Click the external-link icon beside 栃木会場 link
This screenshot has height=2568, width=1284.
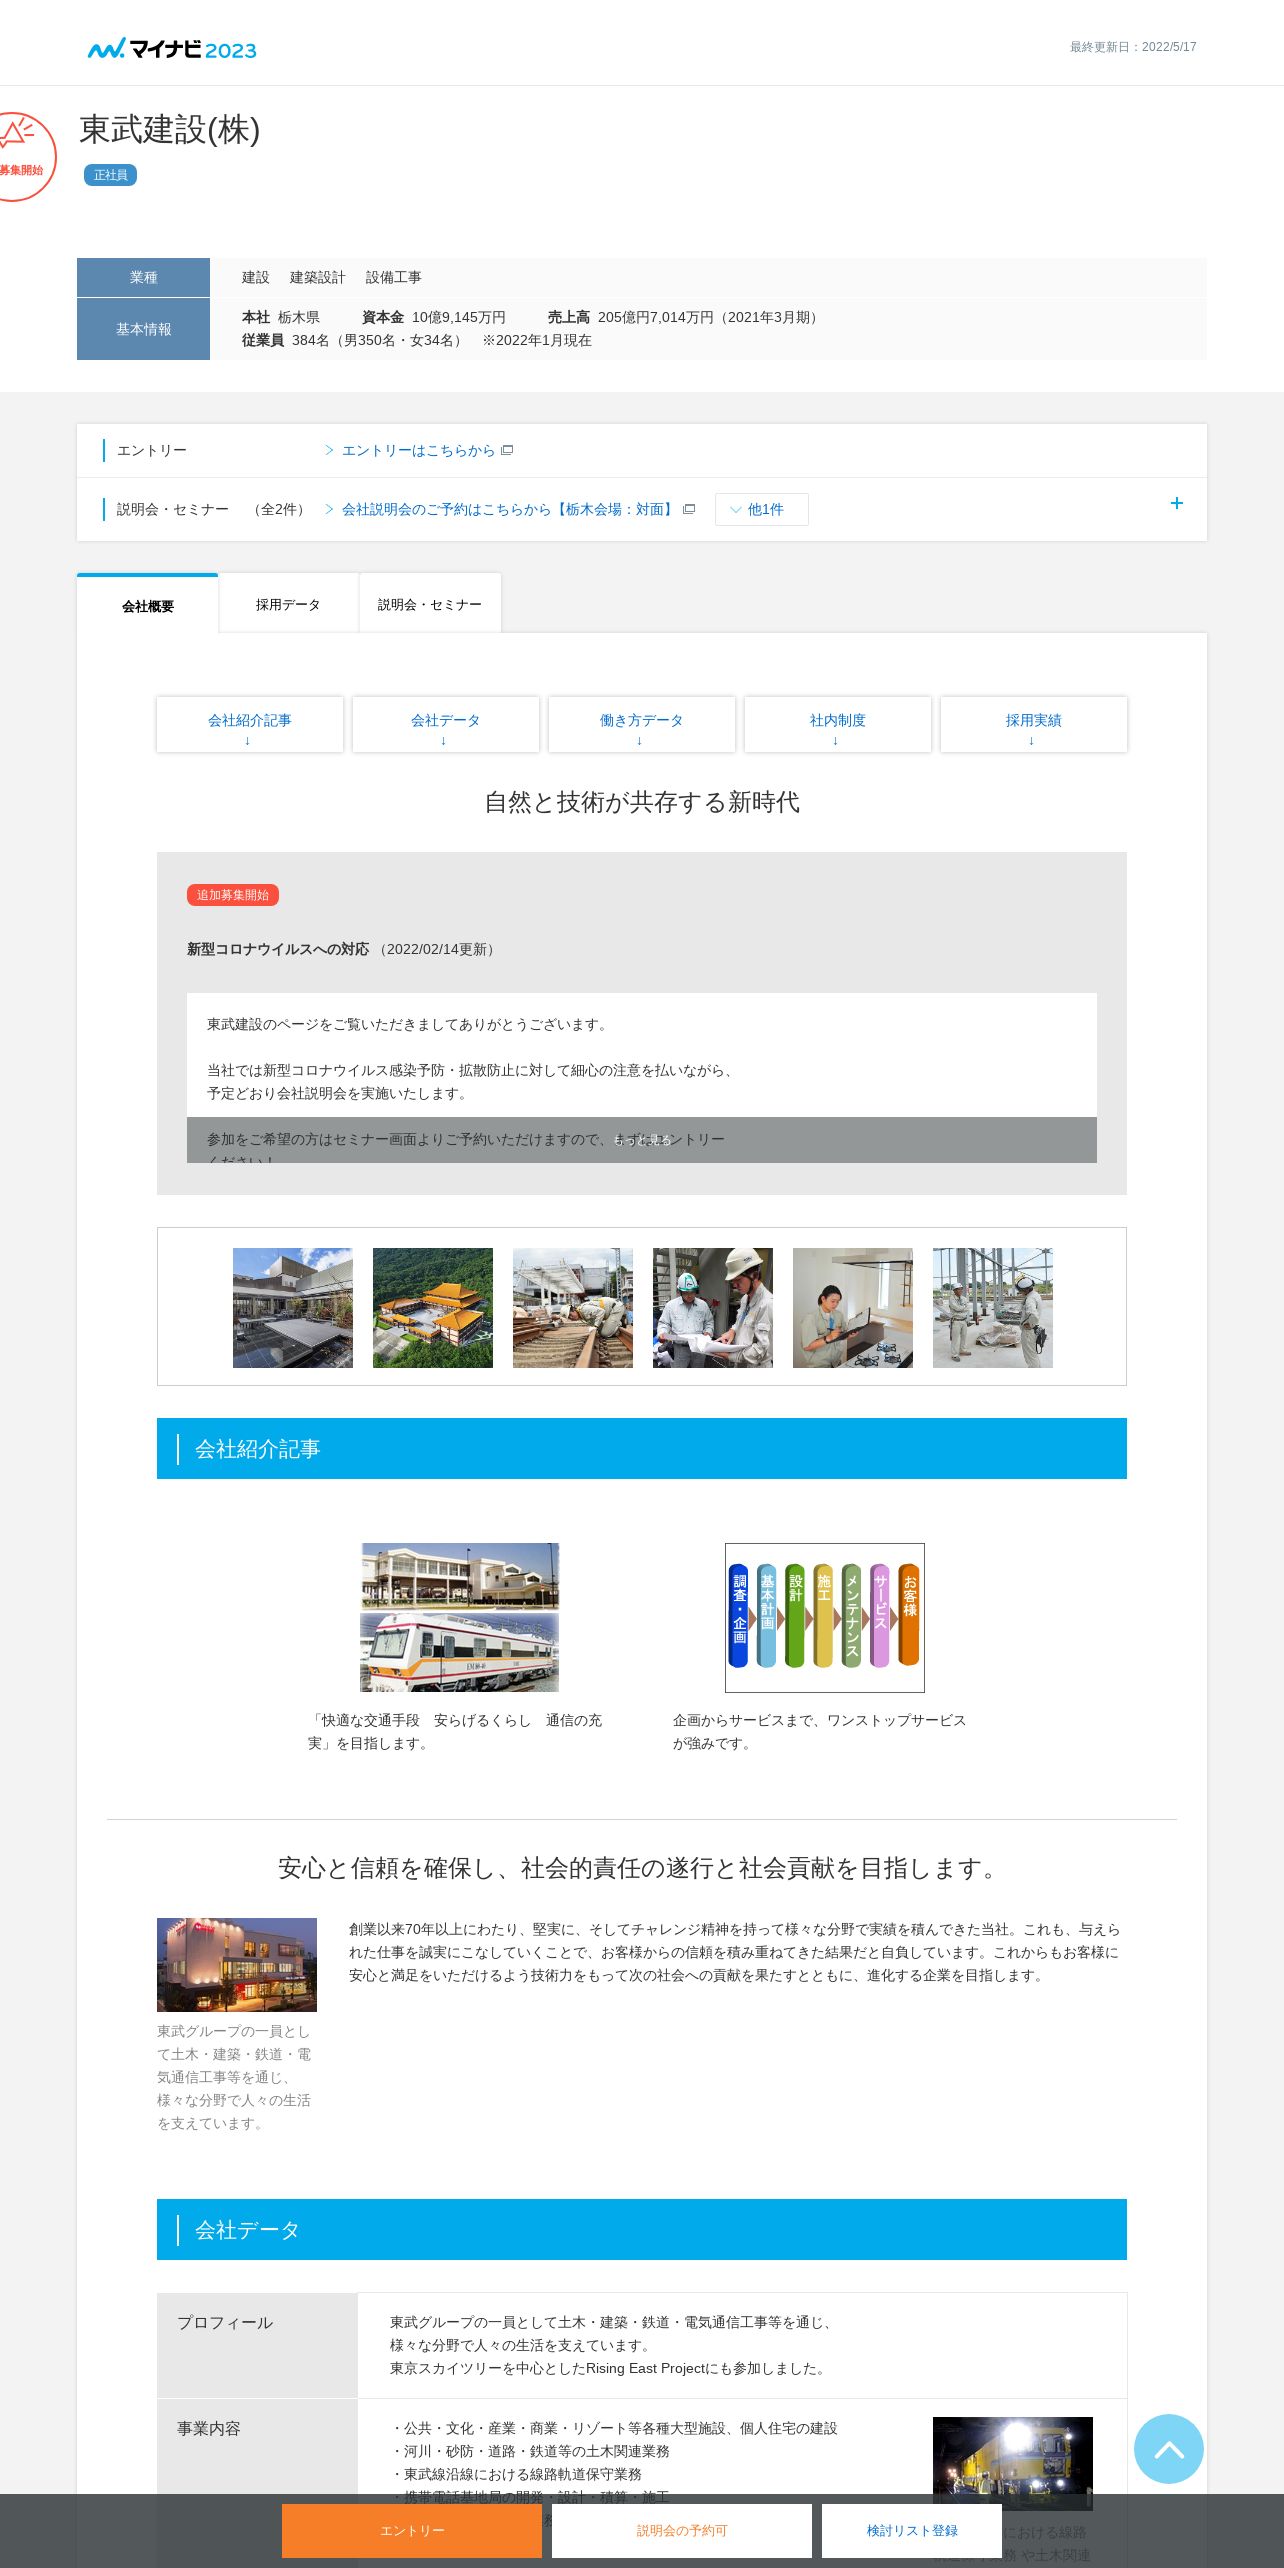point(689,509)
